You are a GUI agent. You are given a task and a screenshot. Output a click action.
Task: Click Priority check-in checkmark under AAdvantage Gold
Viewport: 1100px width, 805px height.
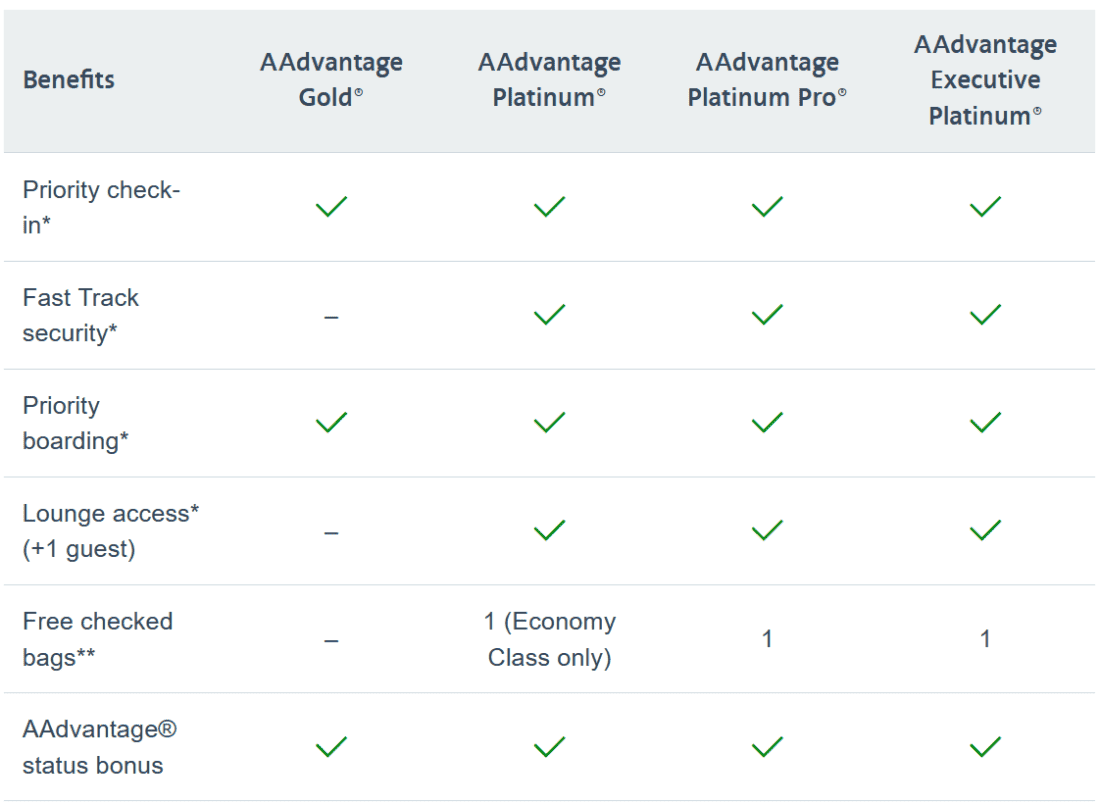pyautogui.click(x=331, y=207)
